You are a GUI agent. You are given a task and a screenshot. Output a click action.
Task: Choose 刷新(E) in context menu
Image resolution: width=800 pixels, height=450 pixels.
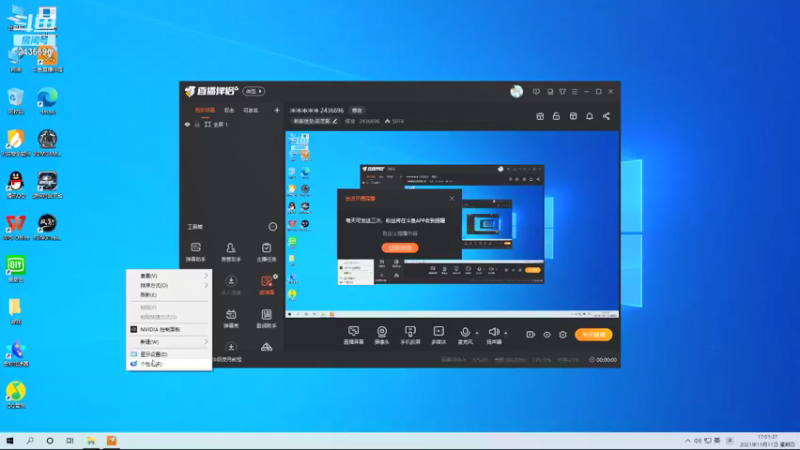pos(169,295)
